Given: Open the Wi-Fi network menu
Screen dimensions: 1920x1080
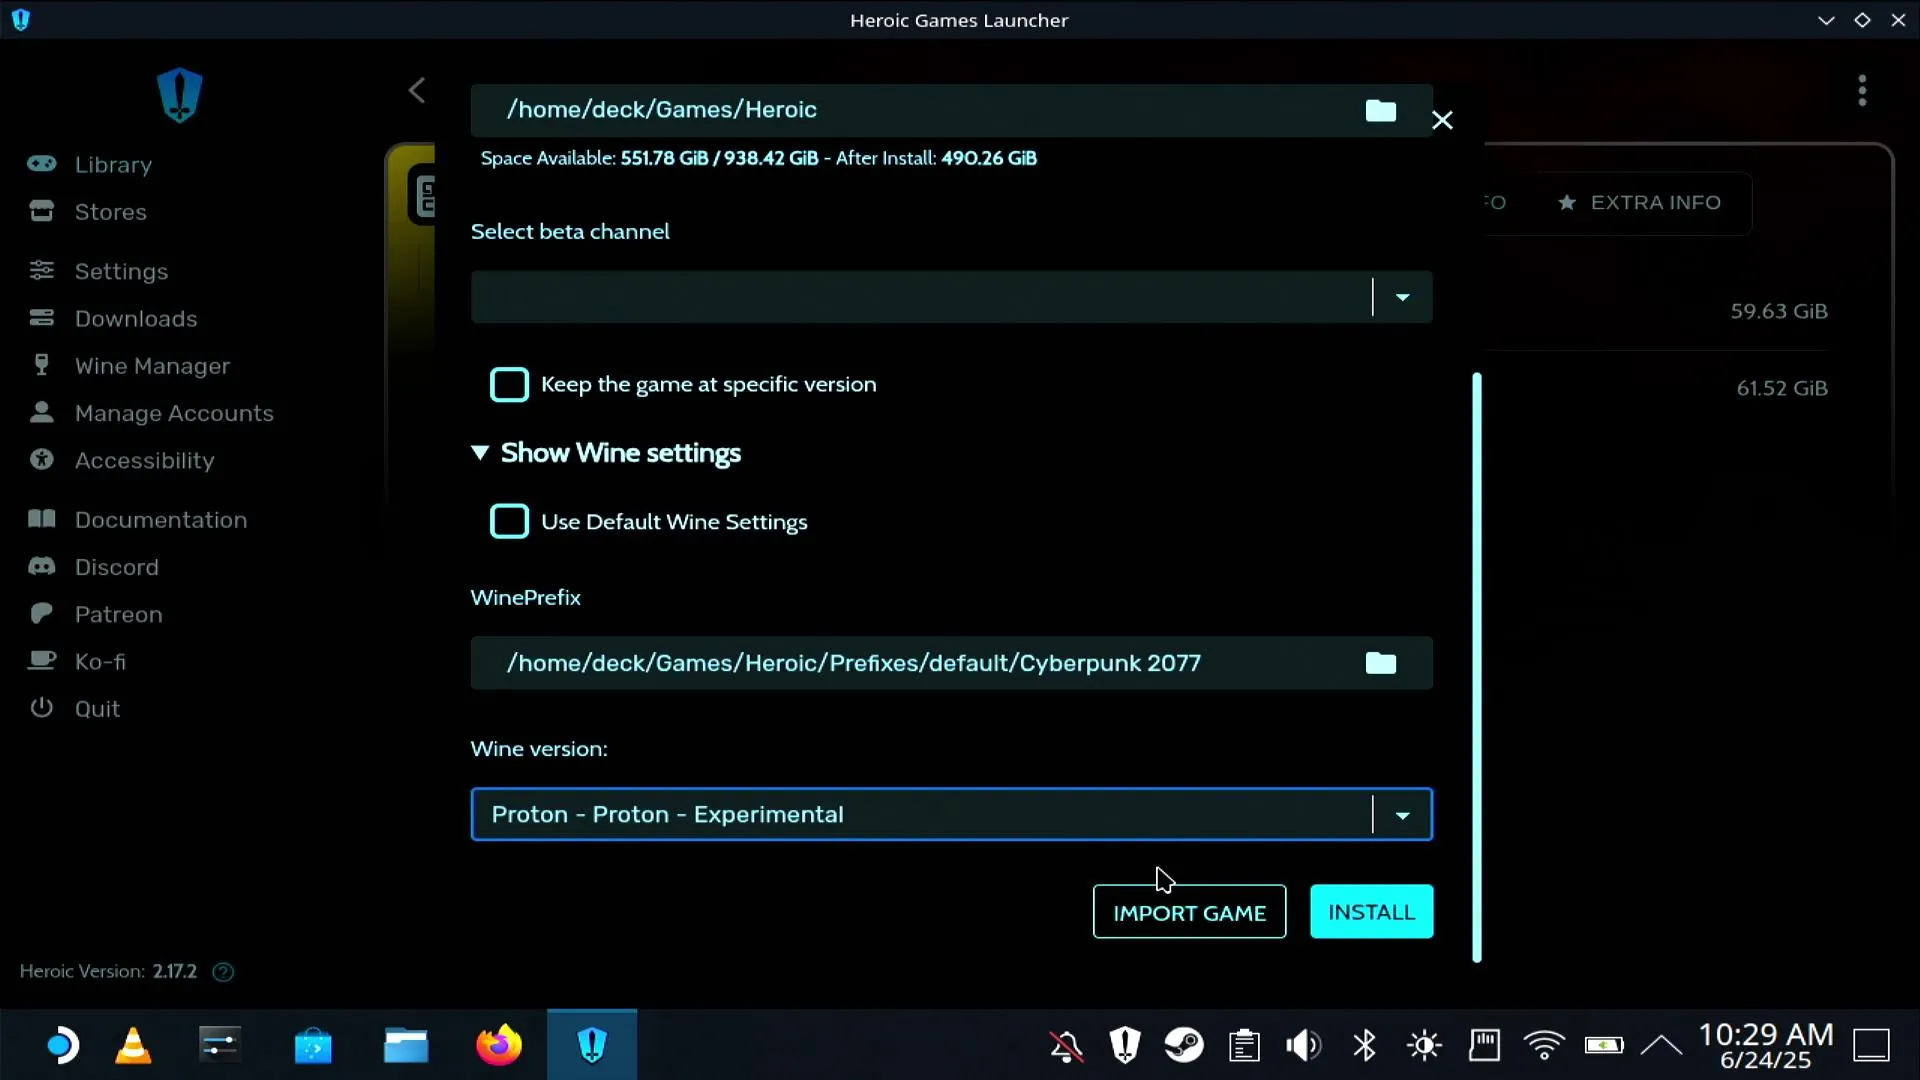Looking at the screenshot, I should pos(1544,1046).
